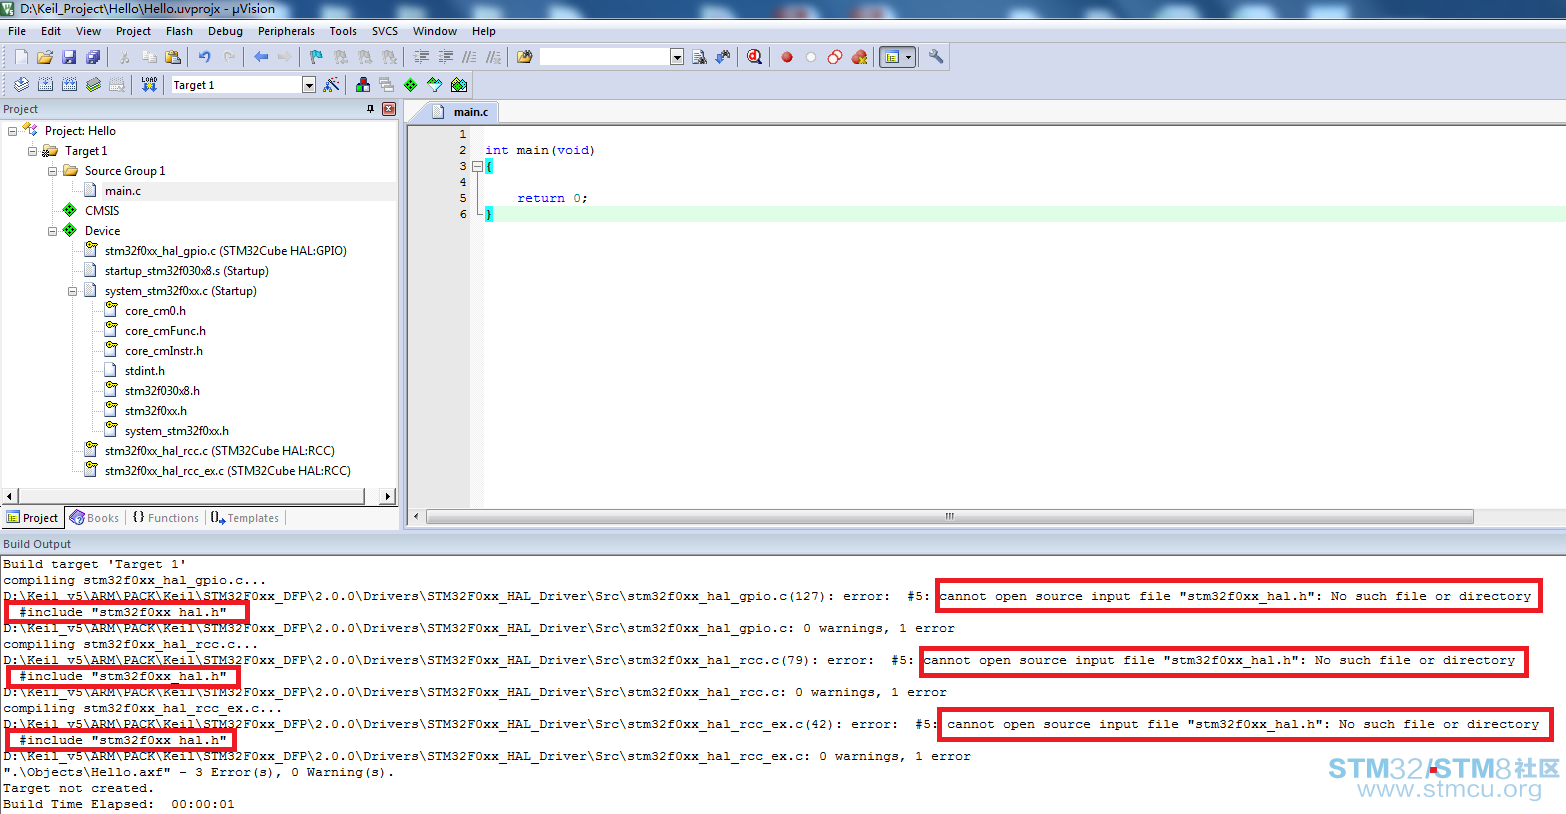Click the Unindent lines icon
The image size is (1566, 814).
[445, 57]
